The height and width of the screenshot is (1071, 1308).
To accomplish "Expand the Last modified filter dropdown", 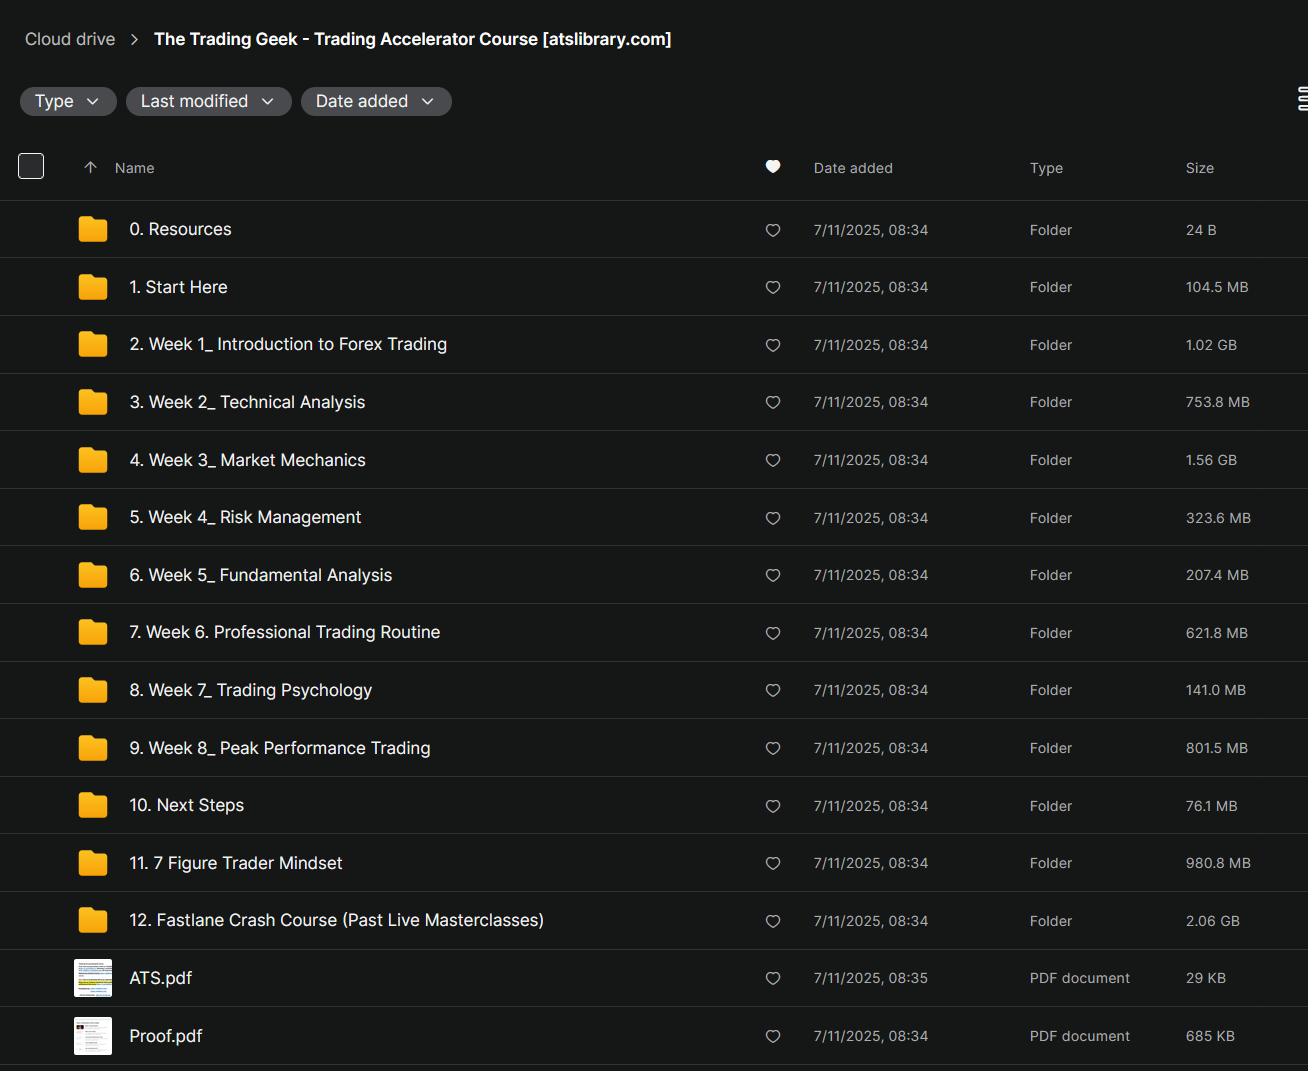I will point(208,101).
